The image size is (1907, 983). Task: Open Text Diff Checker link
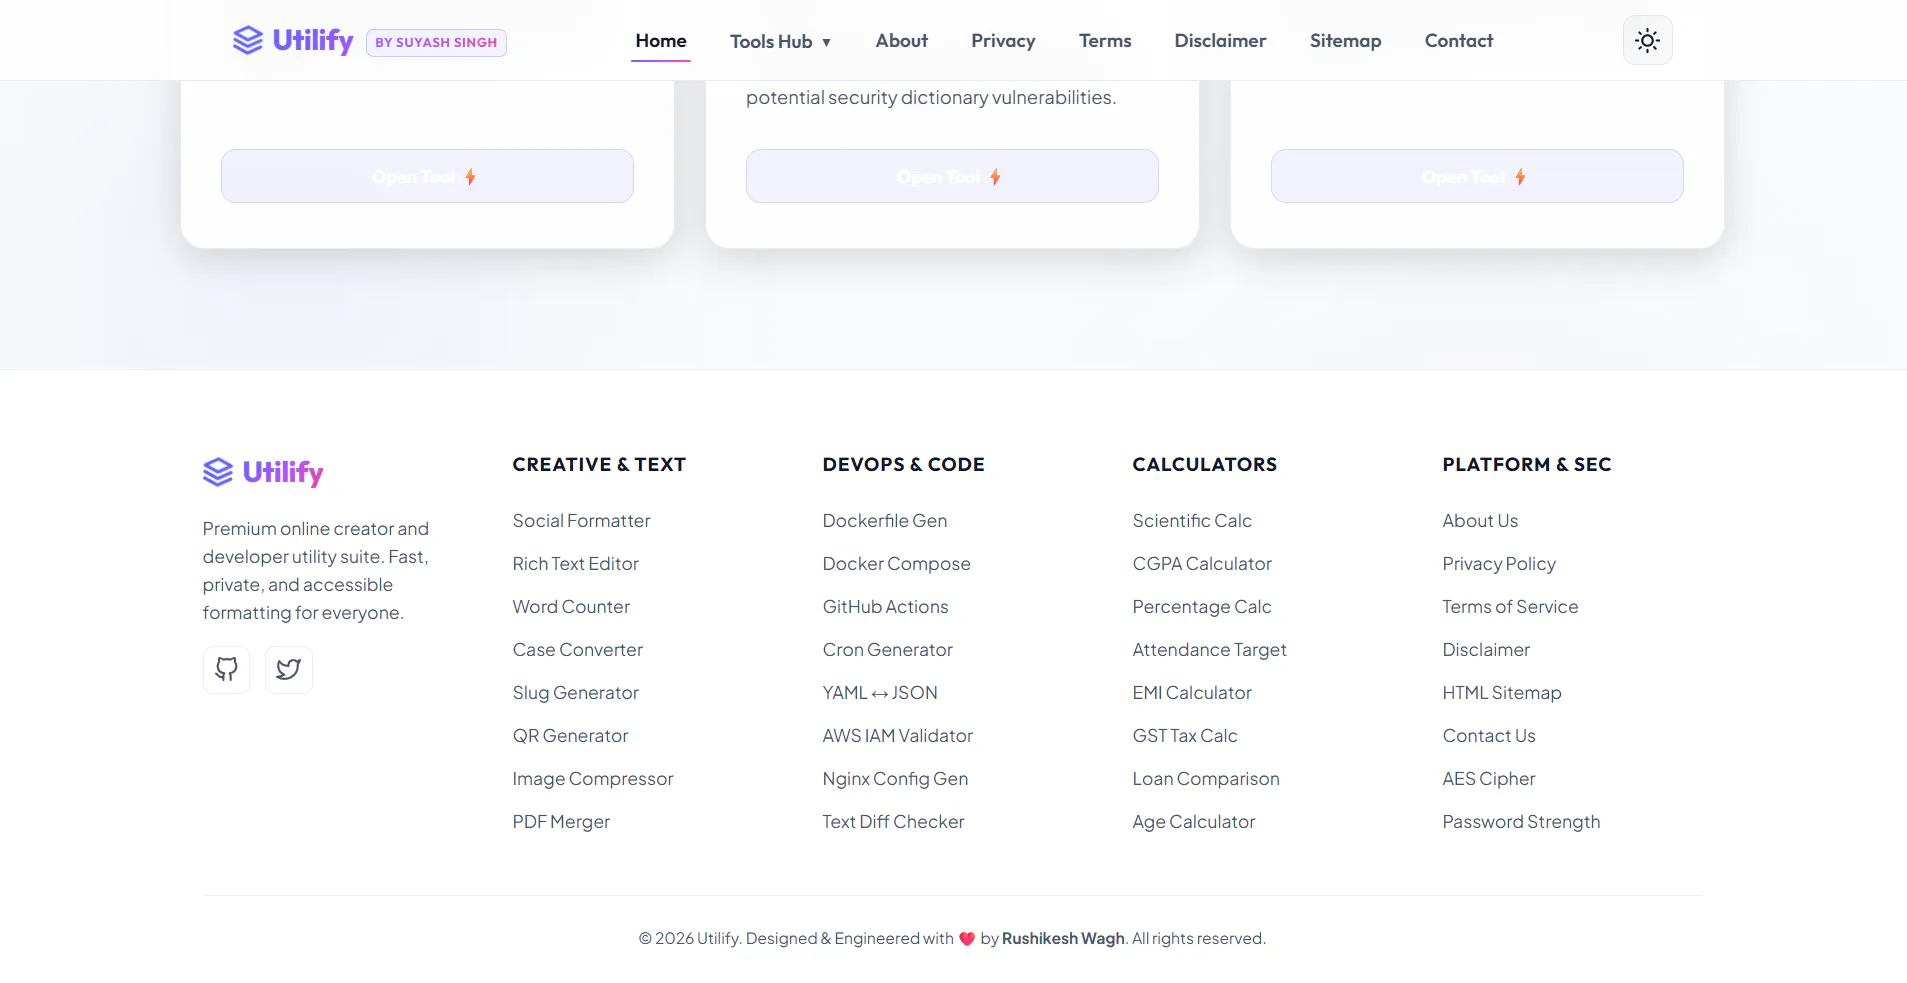coord(893,822)
